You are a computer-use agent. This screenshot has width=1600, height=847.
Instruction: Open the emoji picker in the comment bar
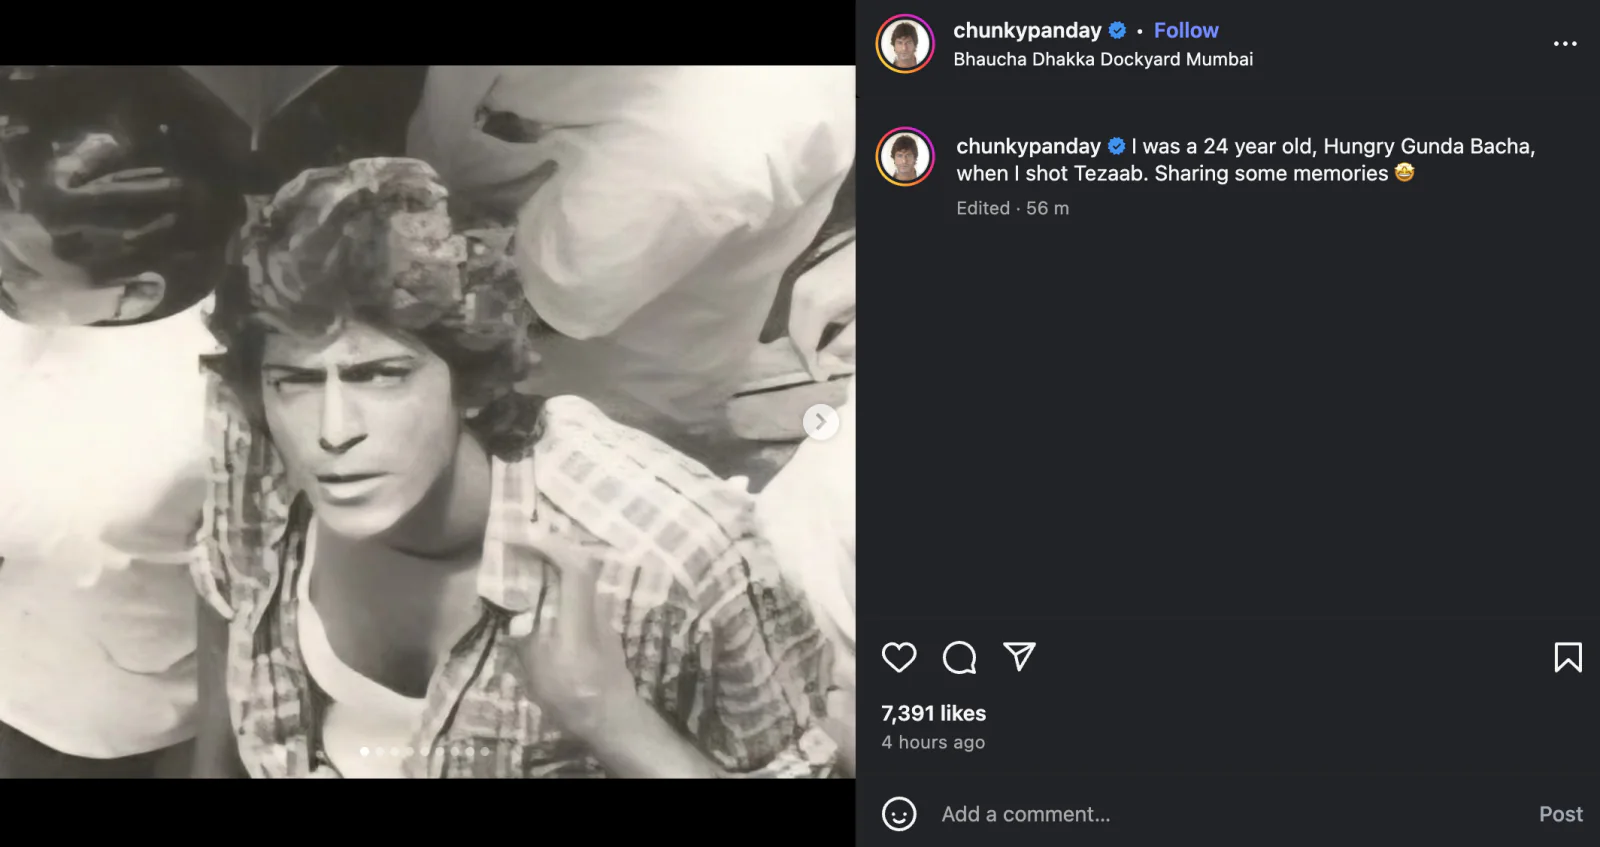click(899, 814)
